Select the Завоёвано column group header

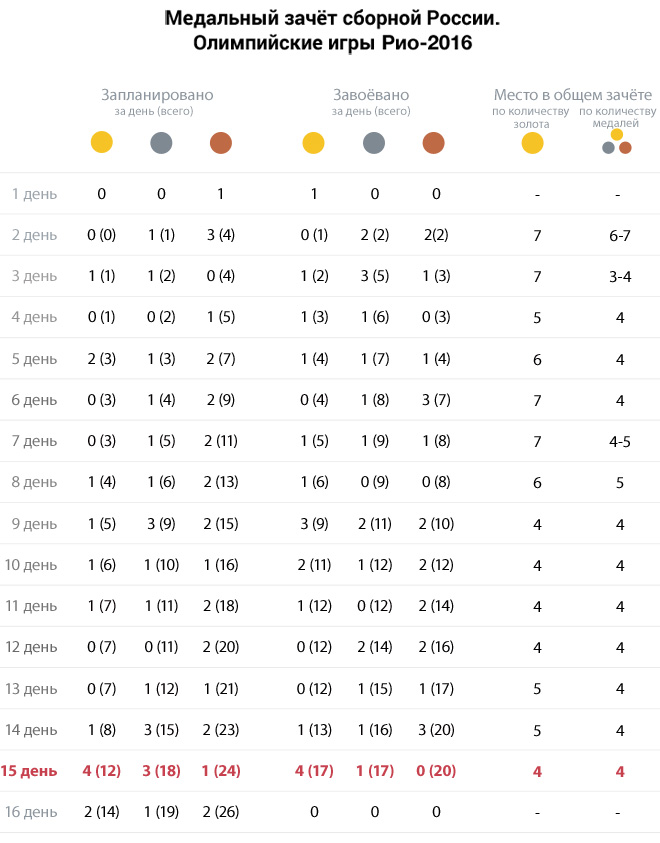pyautogui.click(x=371, y=95)
